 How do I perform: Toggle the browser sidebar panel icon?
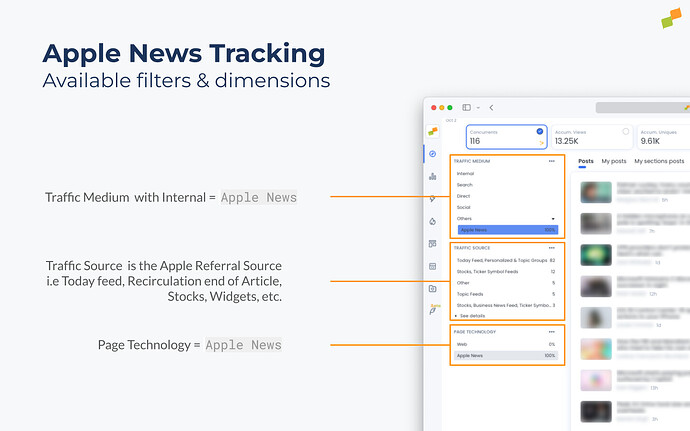point(466,107)
